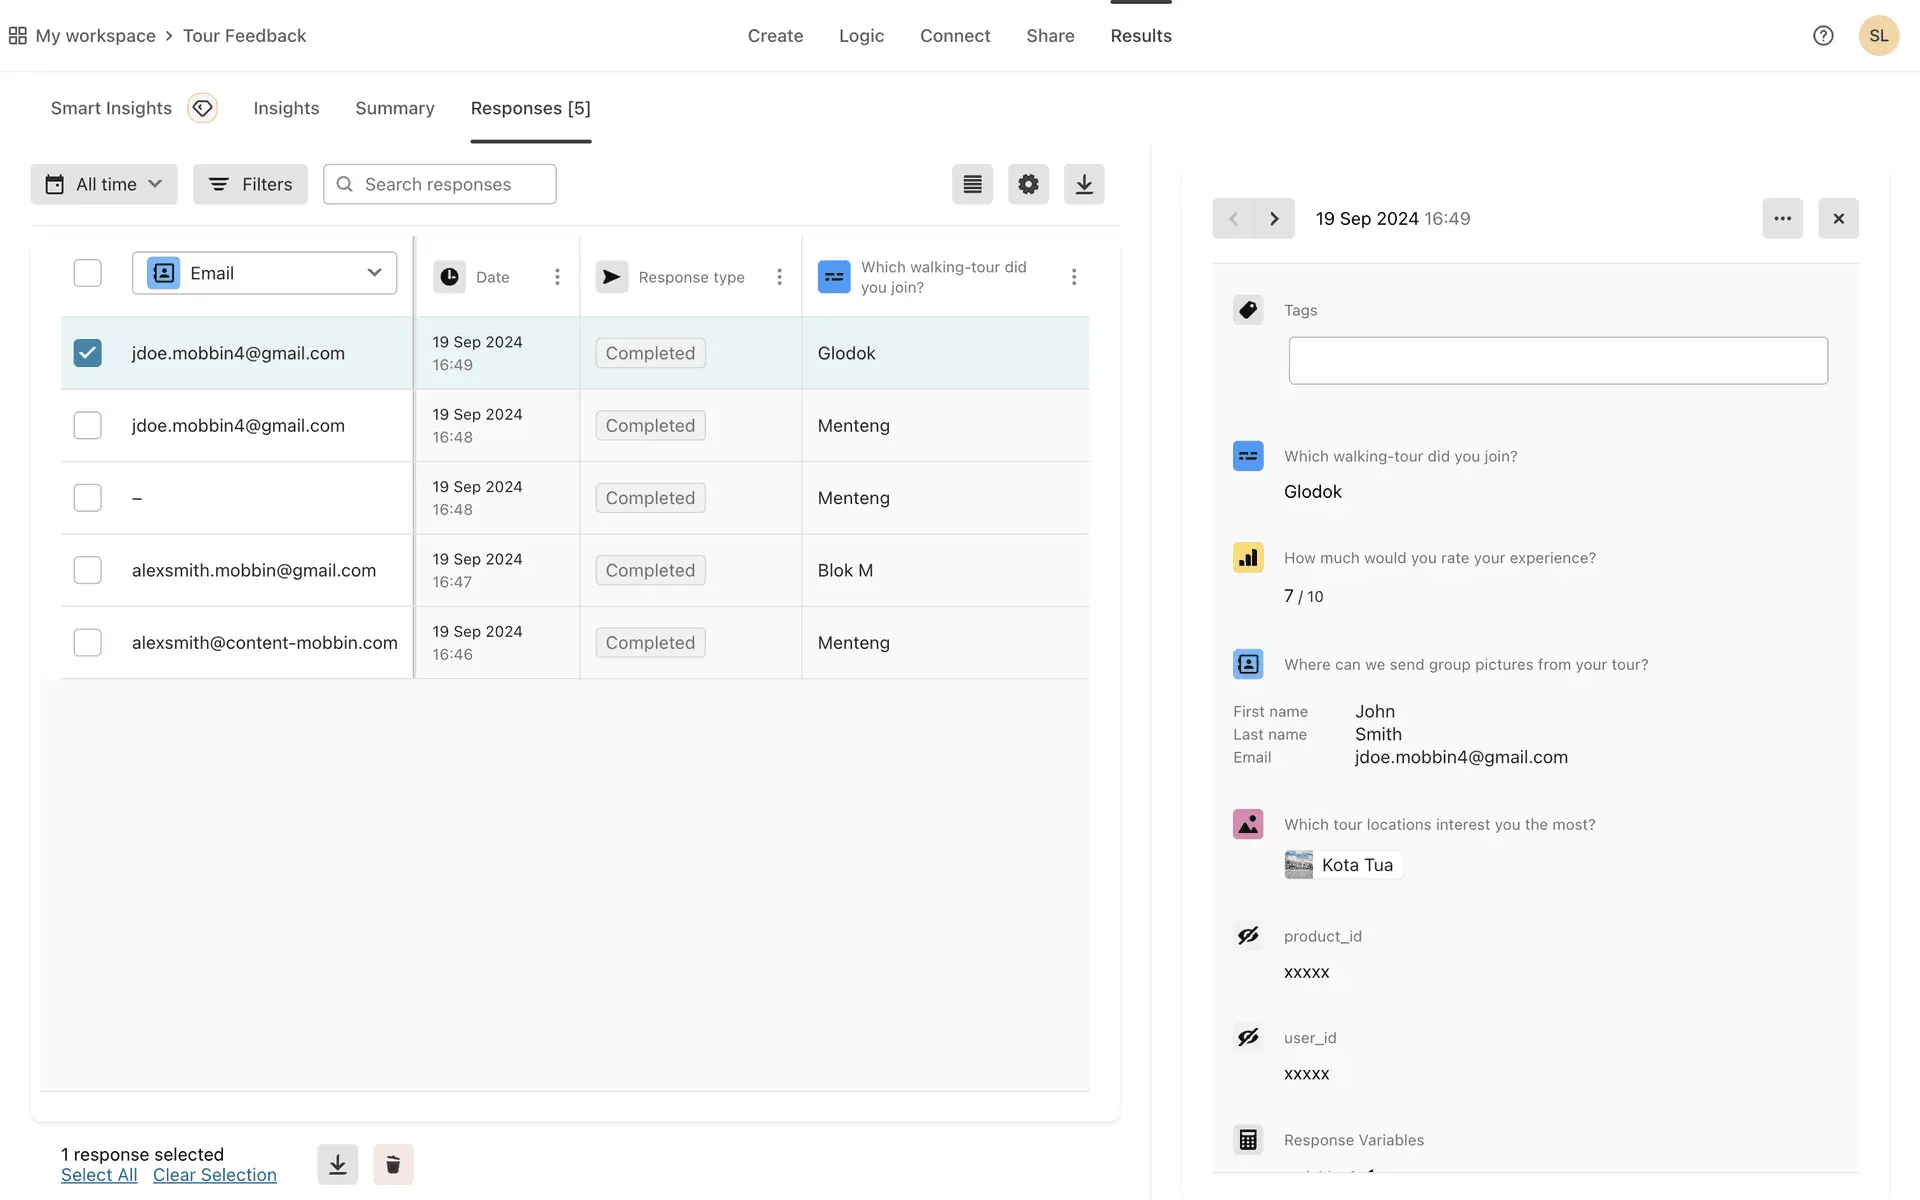This screenshot has height=1200, width=1920.
Task: Check the alexsmith.mobbin@gmail.com row checkbox
Action: pos(88,570)
